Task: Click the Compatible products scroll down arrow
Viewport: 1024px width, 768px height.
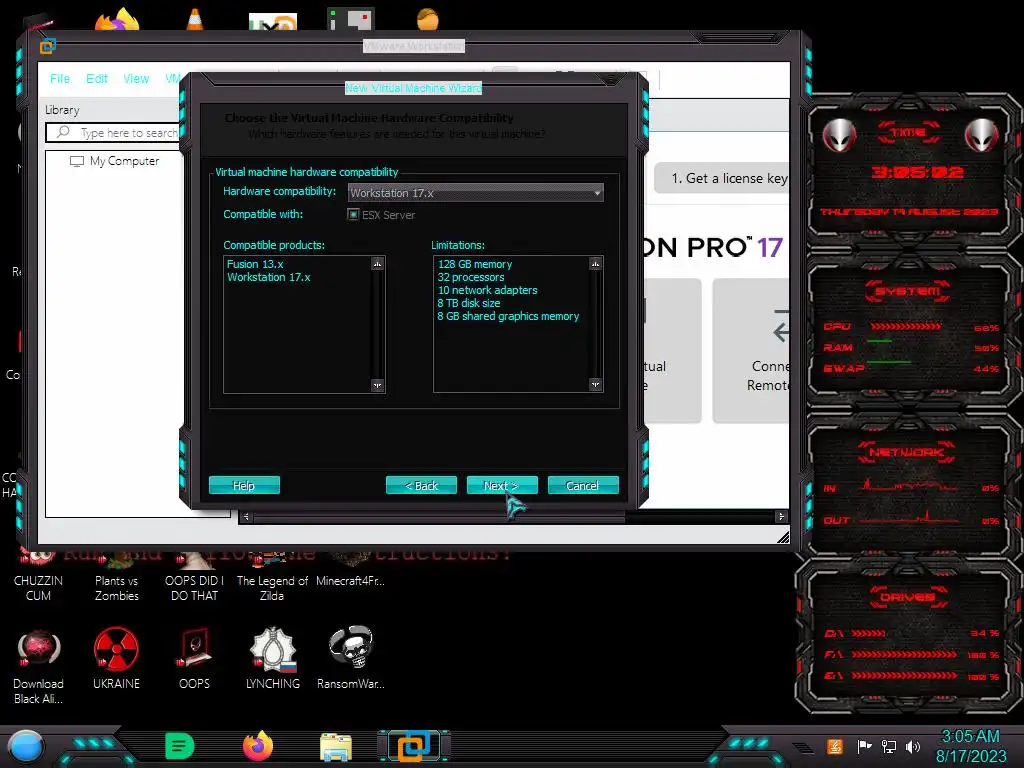Action: click(377, 385)
